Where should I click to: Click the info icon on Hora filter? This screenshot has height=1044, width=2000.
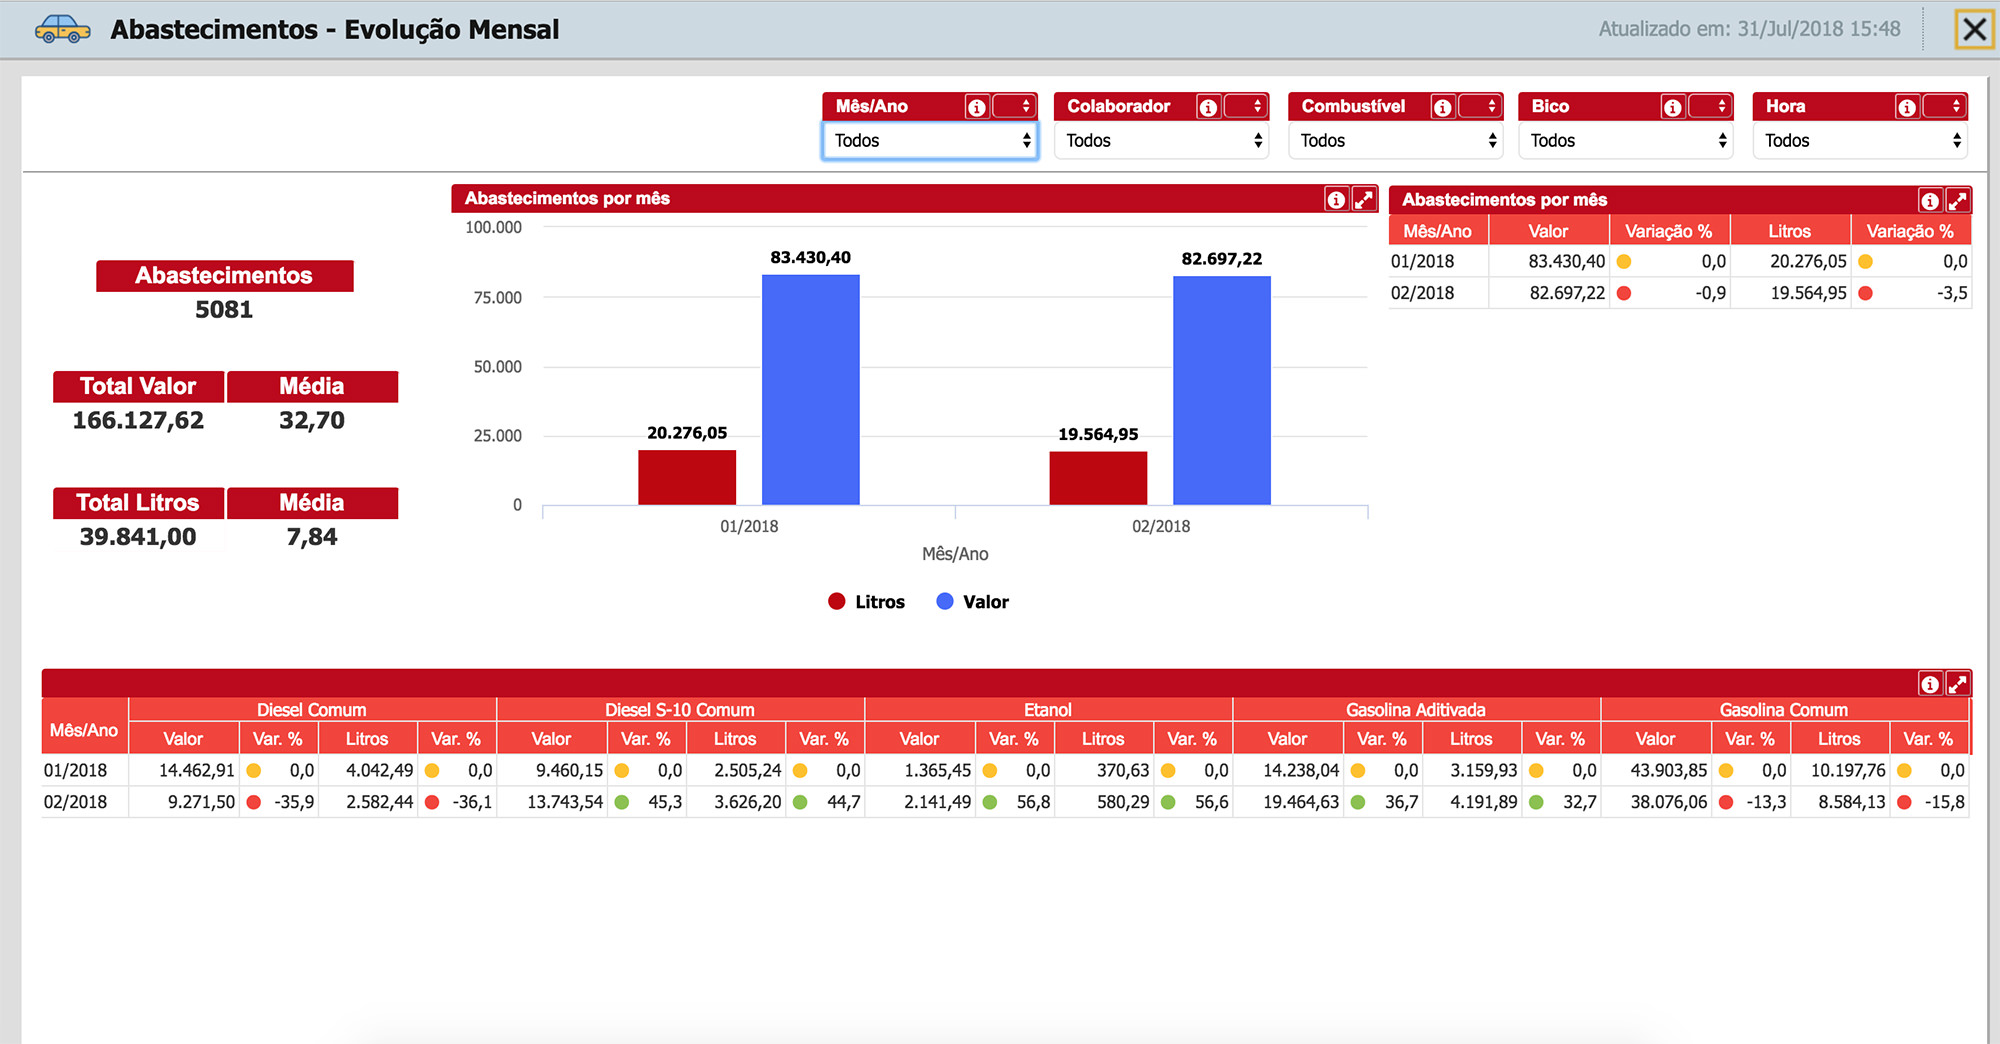pyautogui.click(x=1907, y=107)
